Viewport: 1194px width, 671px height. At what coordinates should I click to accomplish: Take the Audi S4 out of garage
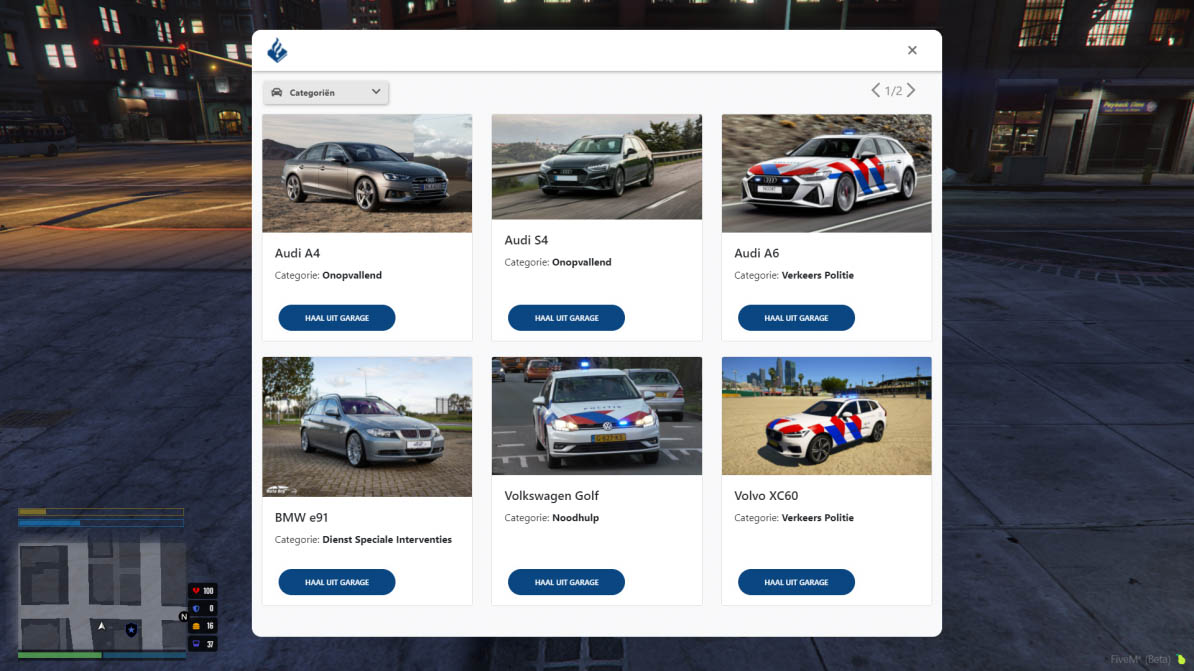(x=567, y=318)
